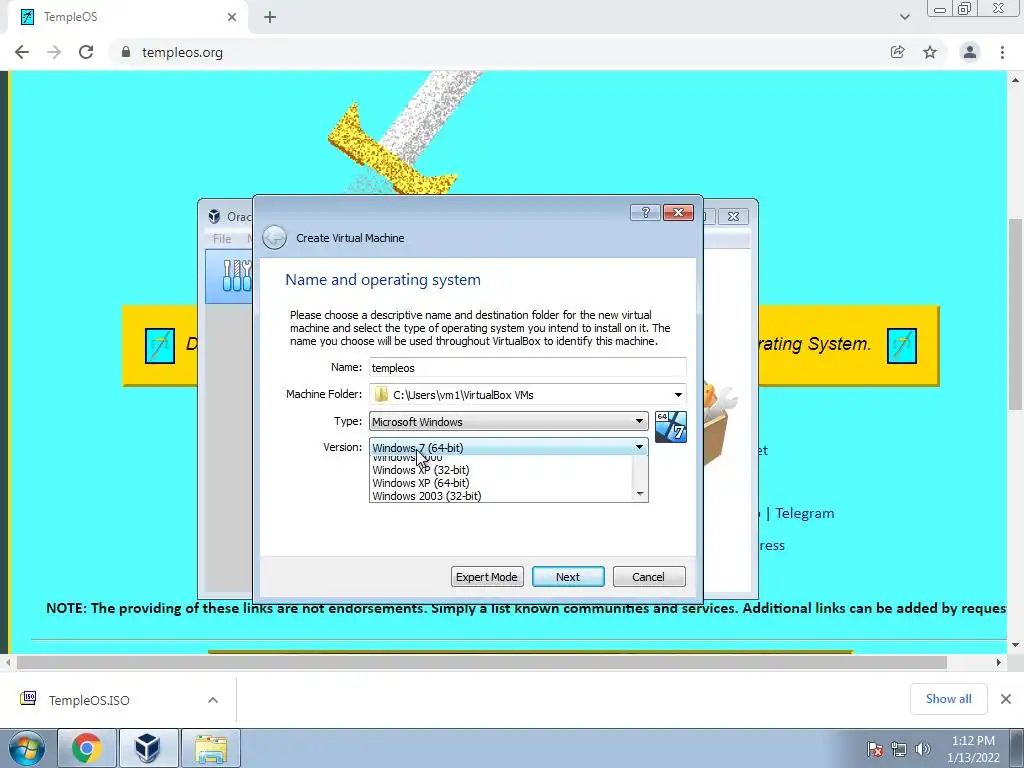This screenshot has height=768, width=1024.
Task: Reload the templeos.org page
Action: tap(86, 52)
